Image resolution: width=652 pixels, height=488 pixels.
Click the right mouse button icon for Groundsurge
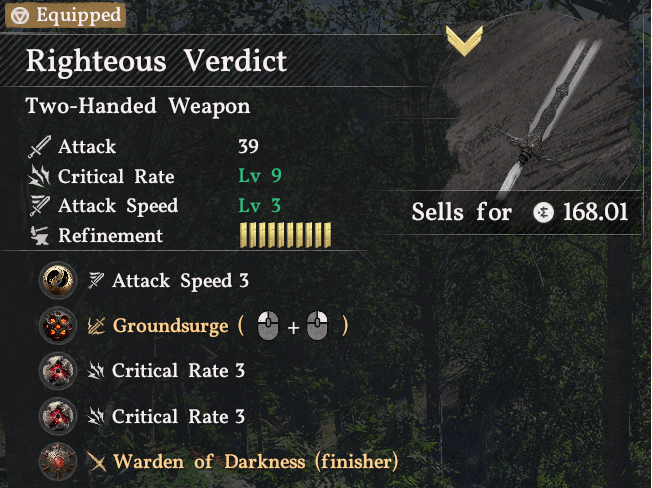[317, 326]
